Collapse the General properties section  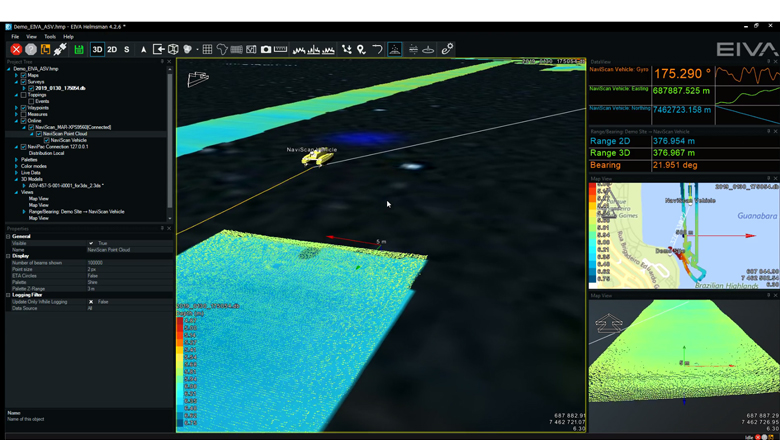(8, 236)
